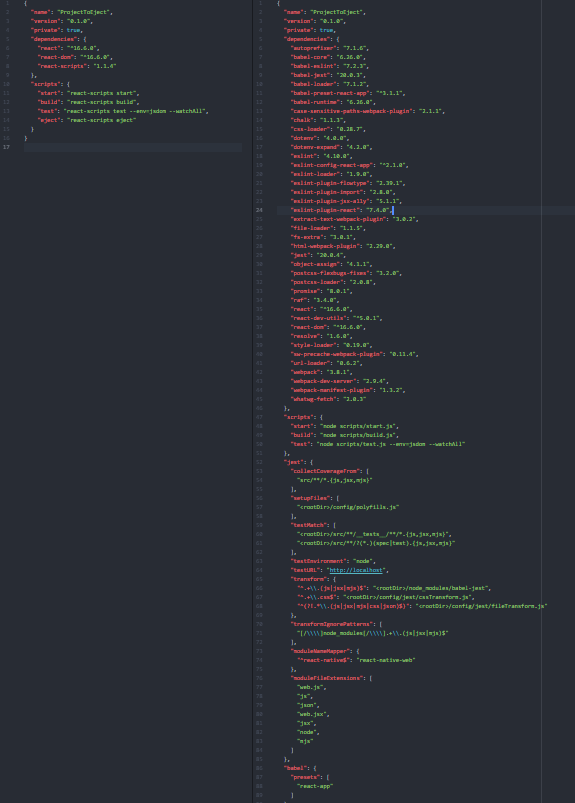Image resolution: width=575 pixels, height=803 pixels.
Task: Click the "html-webpack-plugin" key
Action: (x=325, y=246)
